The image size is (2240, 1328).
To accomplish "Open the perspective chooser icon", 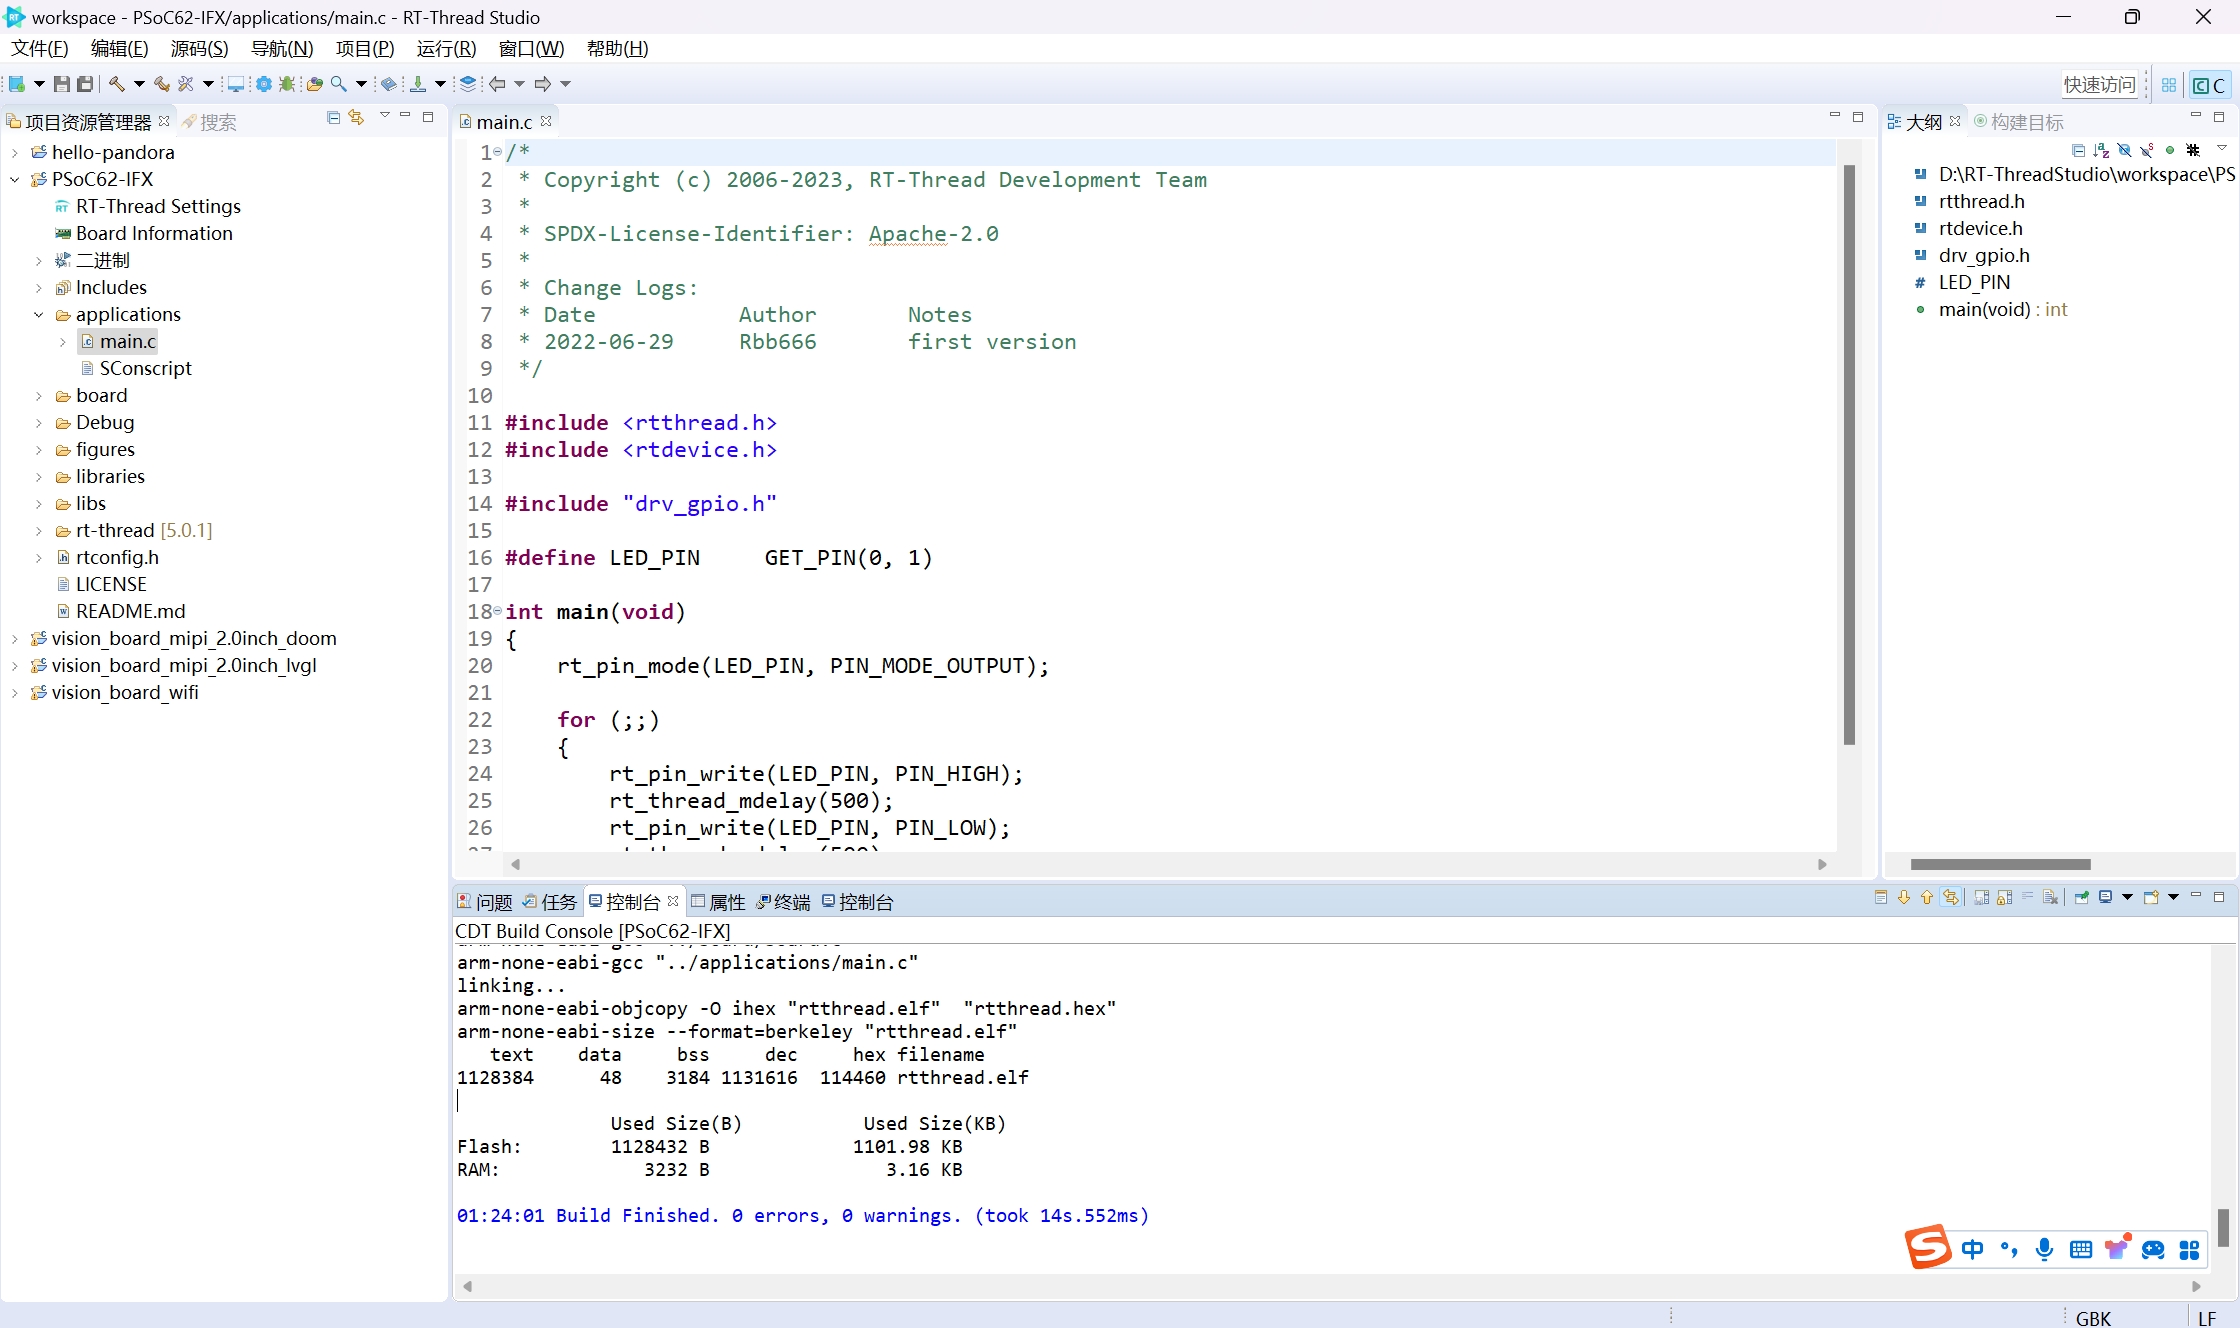I will pos(2168,85).
